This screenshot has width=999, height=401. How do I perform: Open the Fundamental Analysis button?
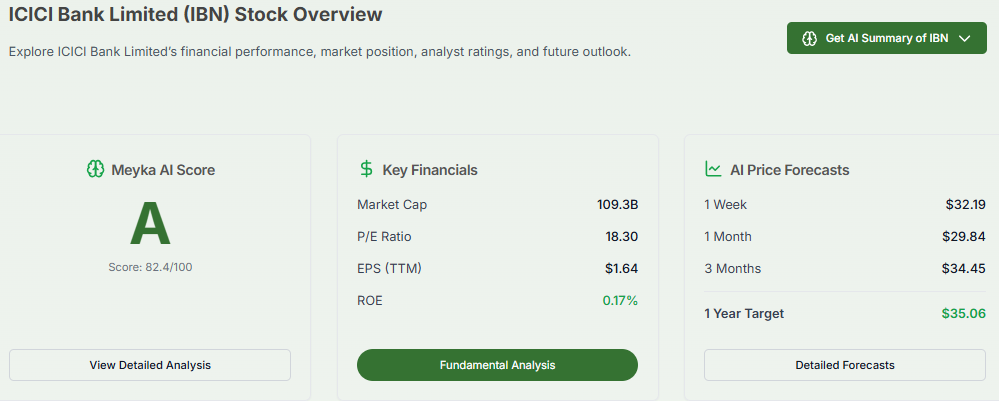[x=497, y=365]
